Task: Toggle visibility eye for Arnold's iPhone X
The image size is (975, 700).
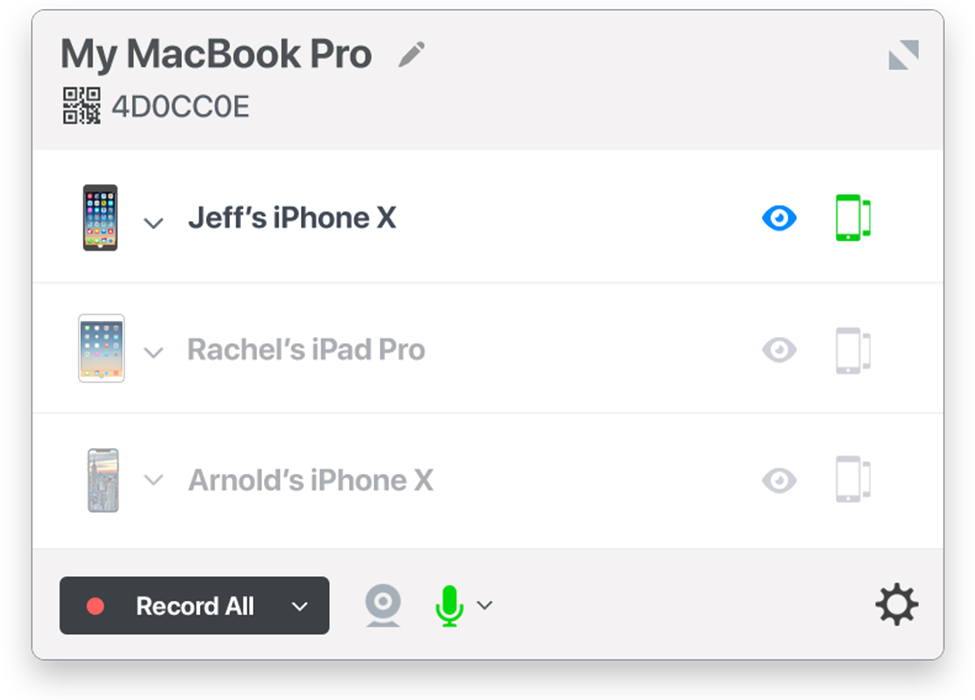Action: pos(779,481)
